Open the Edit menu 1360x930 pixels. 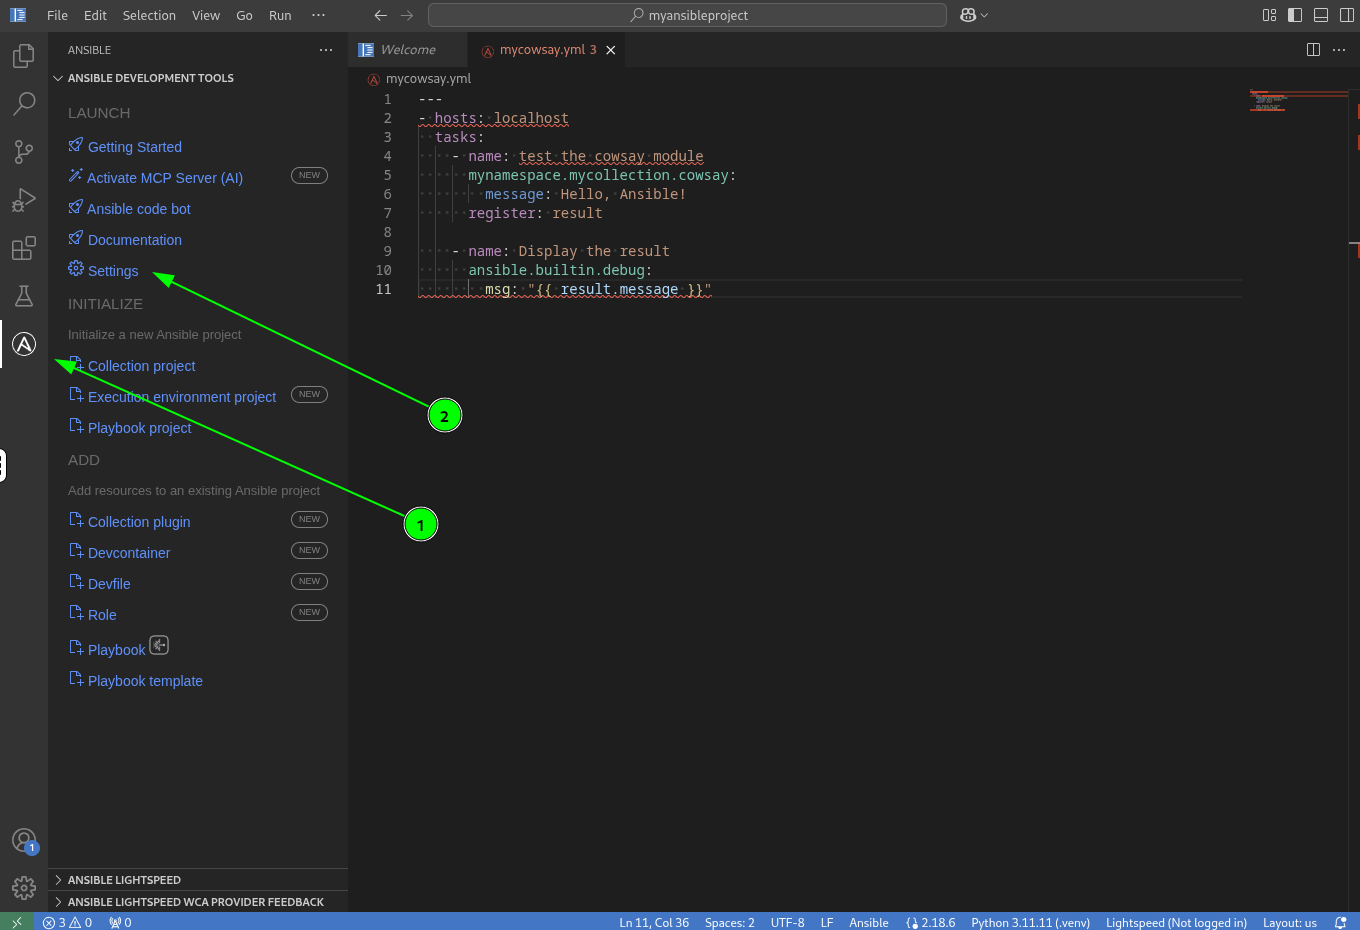[95, 15]
